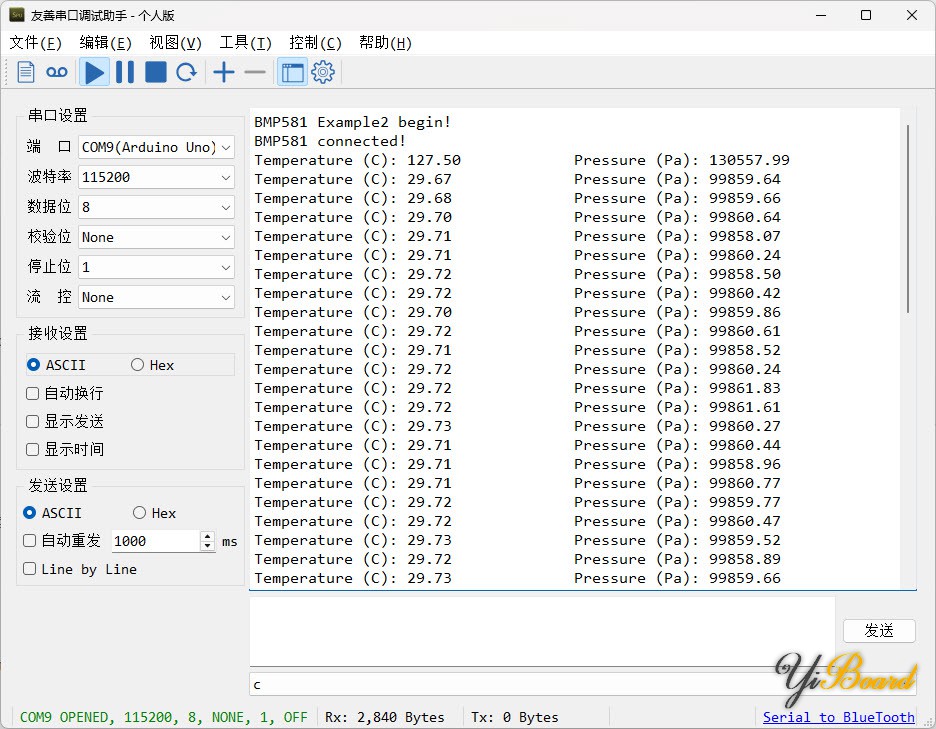Click the refresh/reset toolbar icon
The image size is (936, 729).
(x=187, y=71)
